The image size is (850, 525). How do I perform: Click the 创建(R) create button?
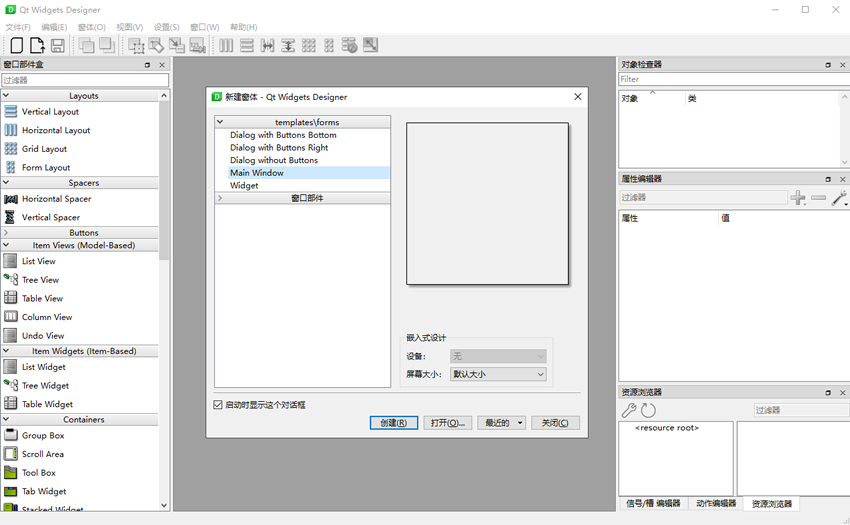point(394,423)
